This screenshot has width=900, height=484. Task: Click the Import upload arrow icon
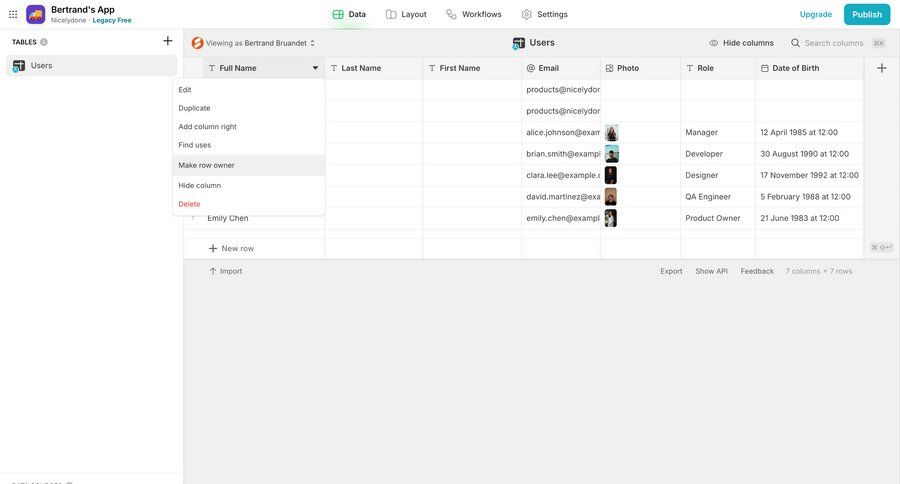point(213,271)
